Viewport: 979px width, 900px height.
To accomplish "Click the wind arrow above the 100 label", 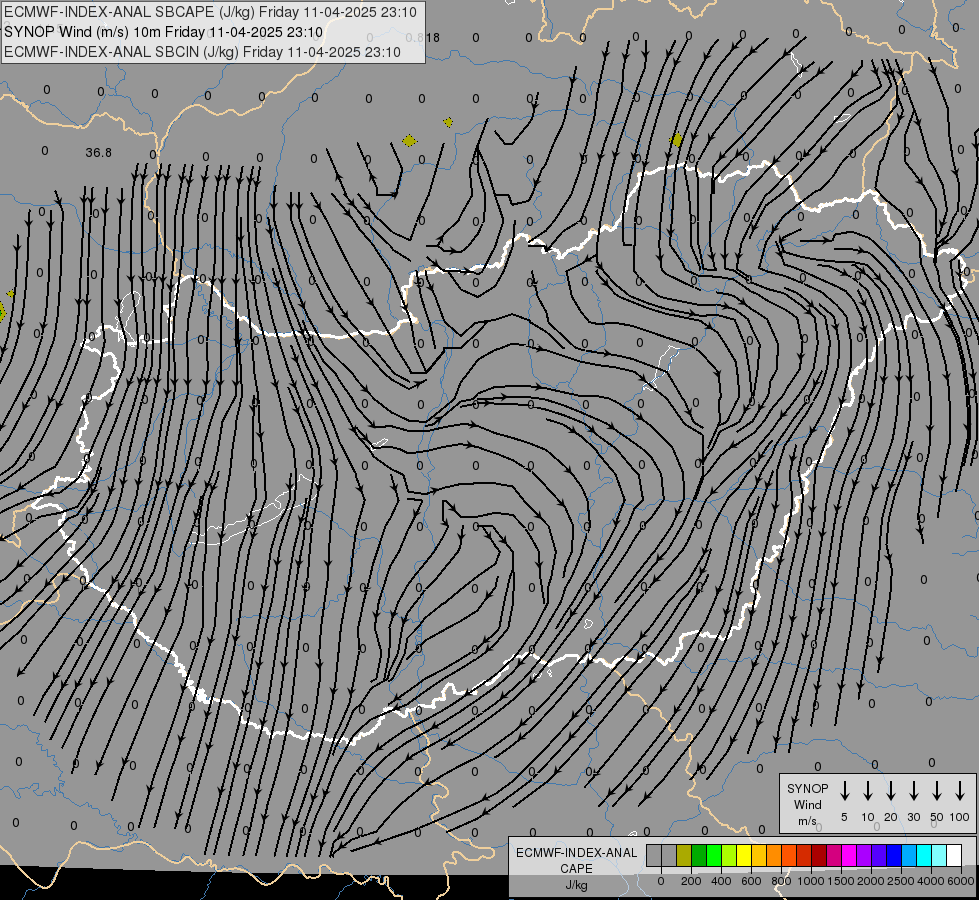I will click(960, 791).
